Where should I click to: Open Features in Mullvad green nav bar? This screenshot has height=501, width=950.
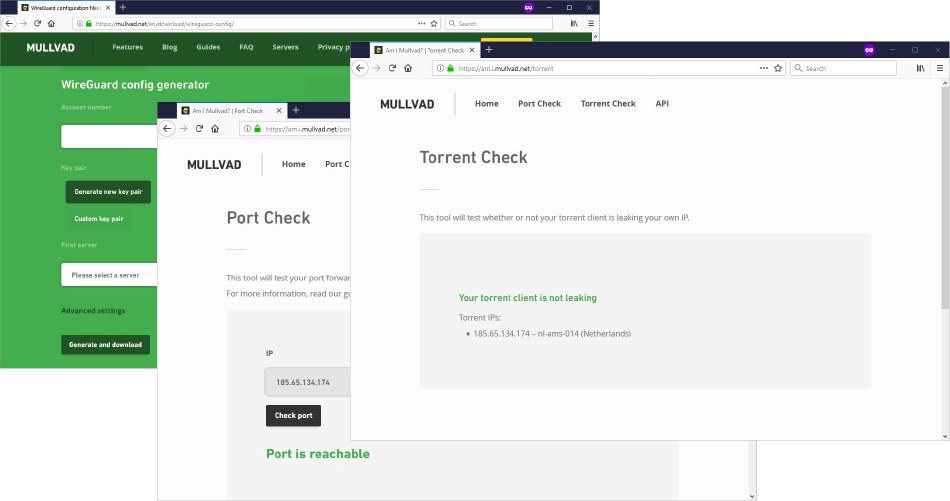(127, 47)
